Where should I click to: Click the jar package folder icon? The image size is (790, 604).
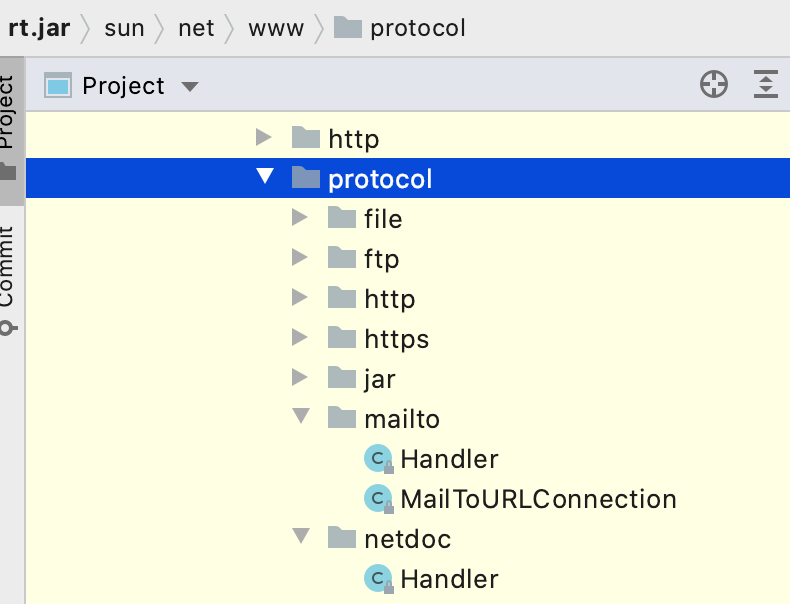coord(342,378)
